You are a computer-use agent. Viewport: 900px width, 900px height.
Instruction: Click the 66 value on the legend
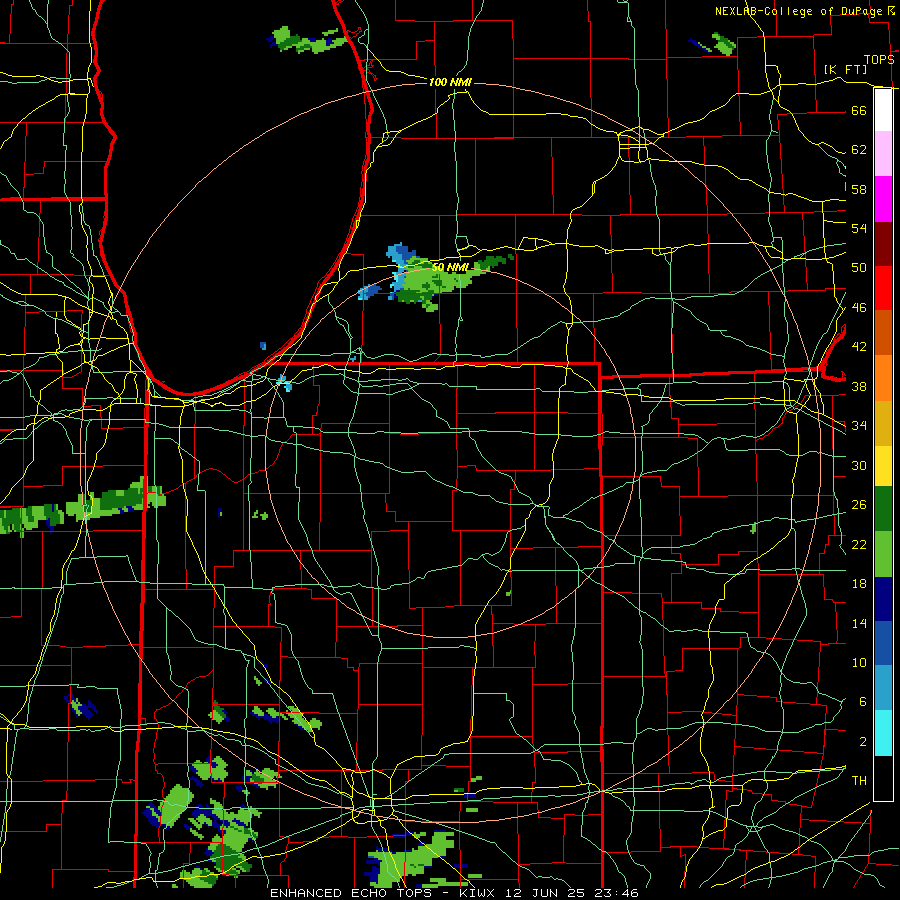(x=859, y=110)
